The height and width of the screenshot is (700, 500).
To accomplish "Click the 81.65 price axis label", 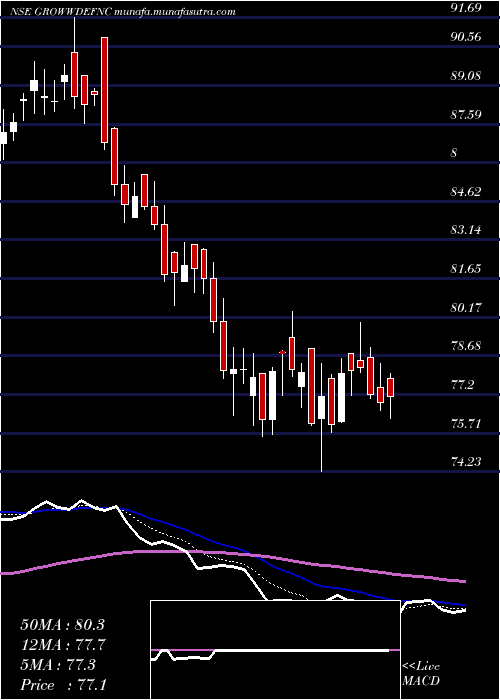I will pos(466,269).
